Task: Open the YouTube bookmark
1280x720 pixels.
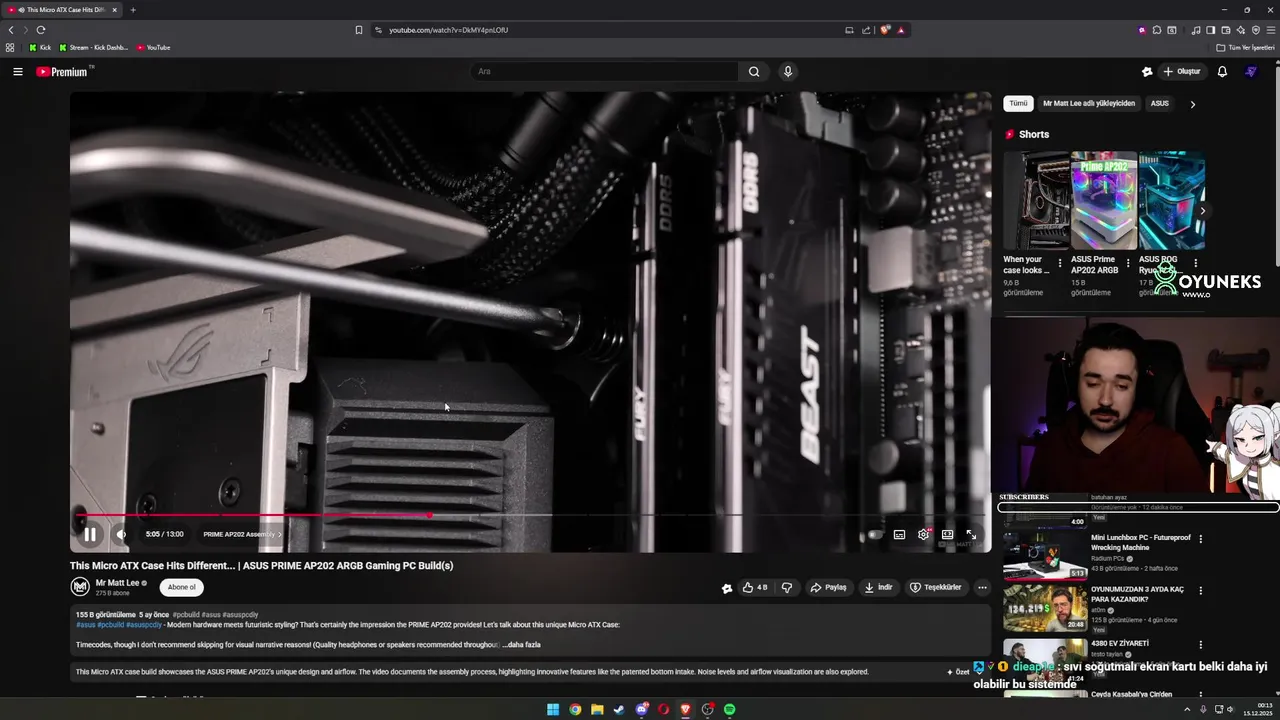Action: coord(153,47)
